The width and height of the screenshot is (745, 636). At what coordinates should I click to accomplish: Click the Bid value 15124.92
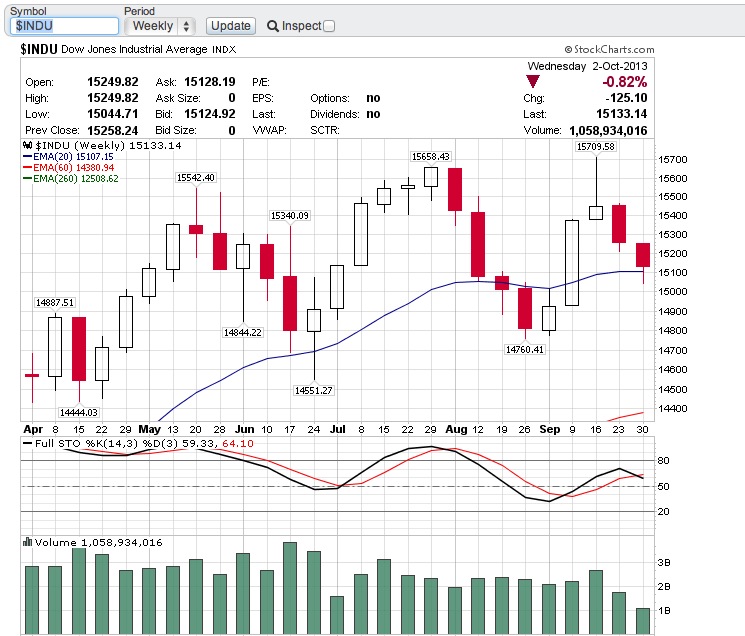click(x=210, y=114)
